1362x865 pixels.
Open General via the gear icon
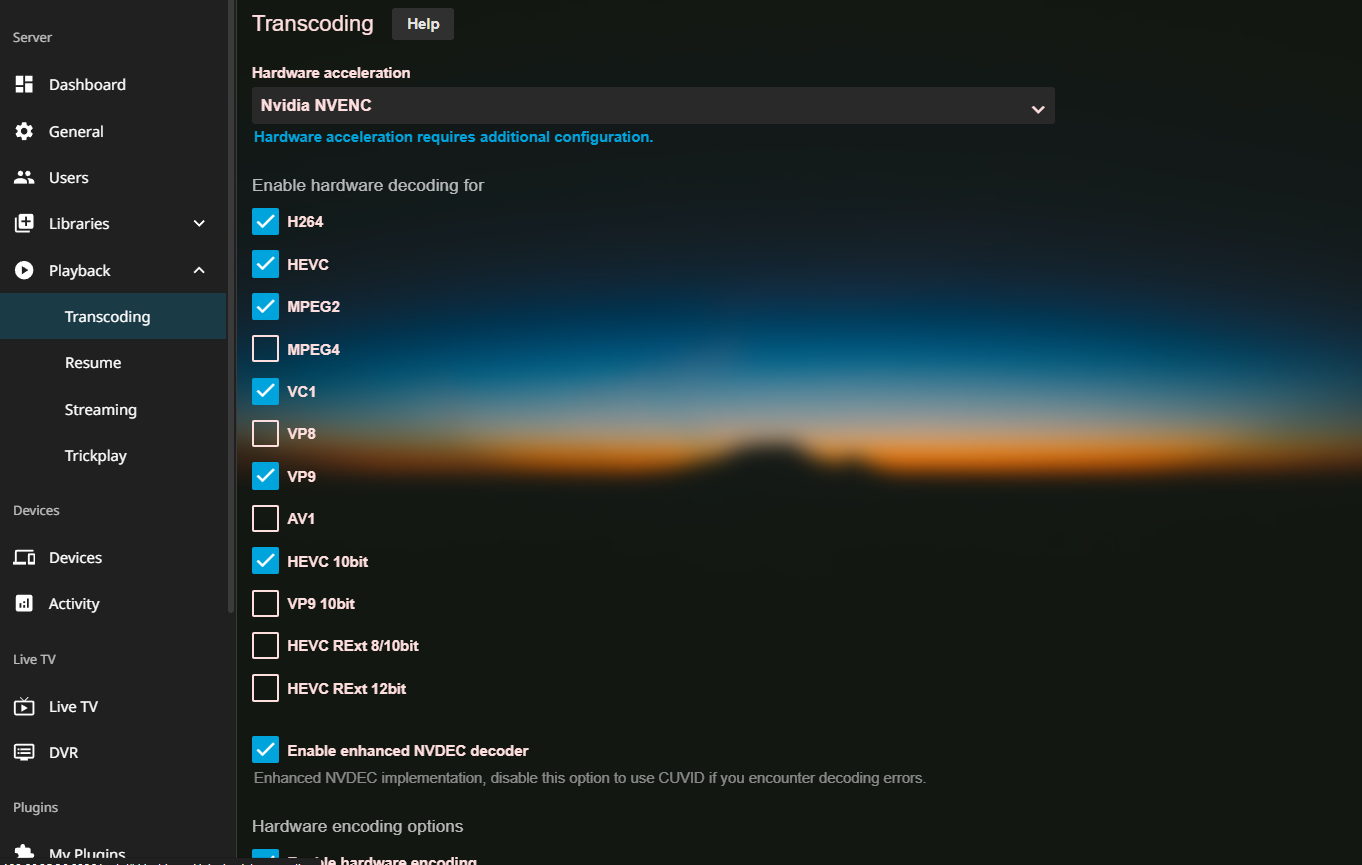click(24, 132)
